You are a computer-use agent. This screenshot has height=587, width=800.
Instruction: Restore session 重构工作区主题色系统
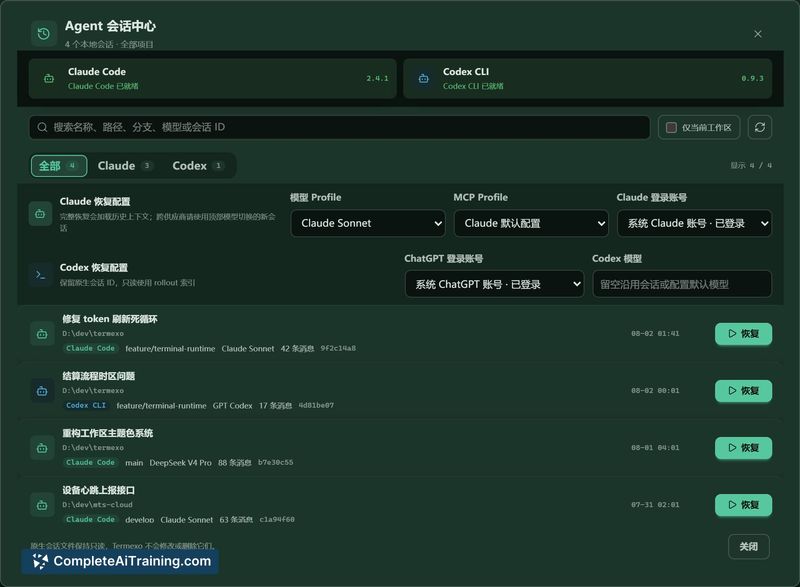743,448
